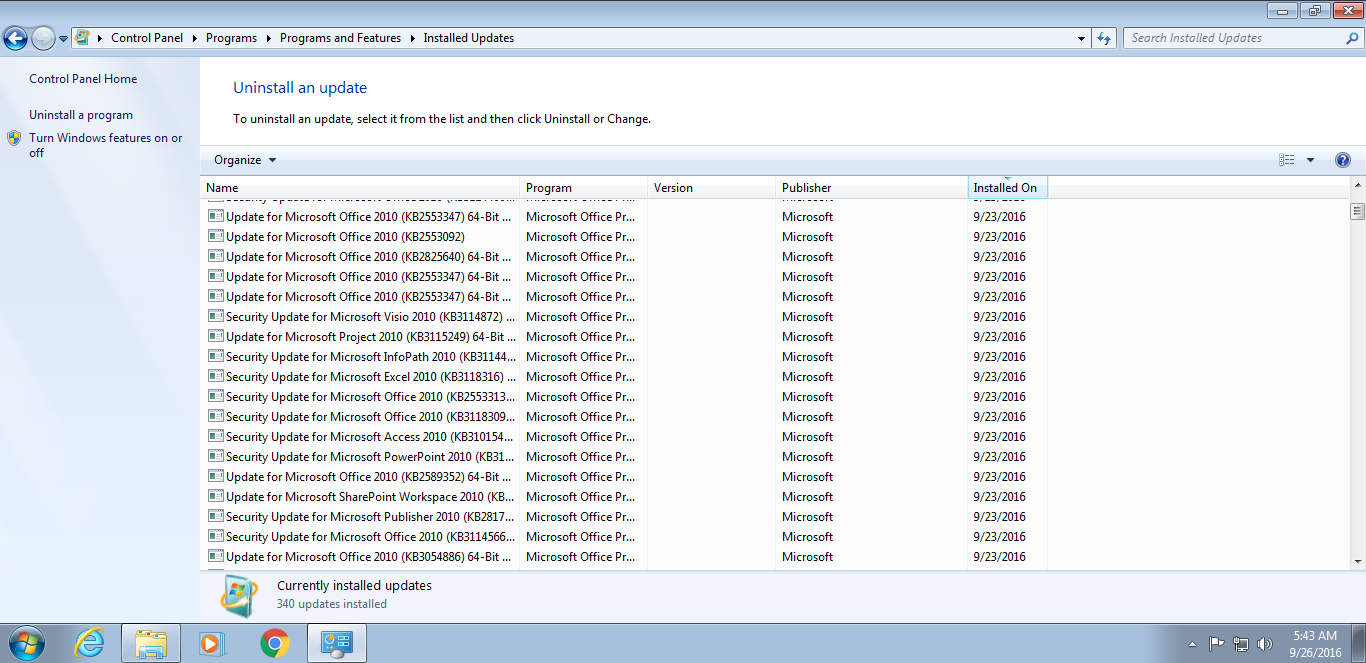Open the Control Panel Home link
The image size is (1366, 663).
[x=83, y=79]
